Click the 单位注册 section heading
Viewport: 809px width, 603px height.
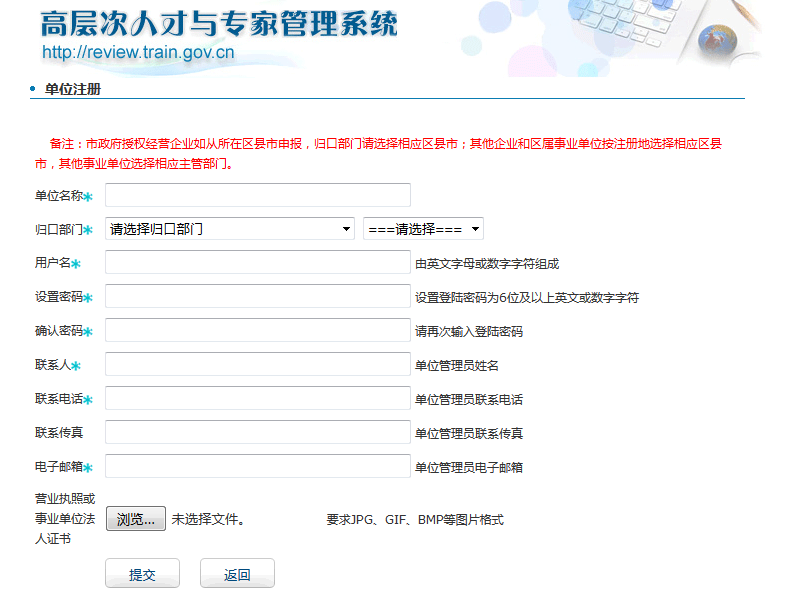(x=73, y=89)
